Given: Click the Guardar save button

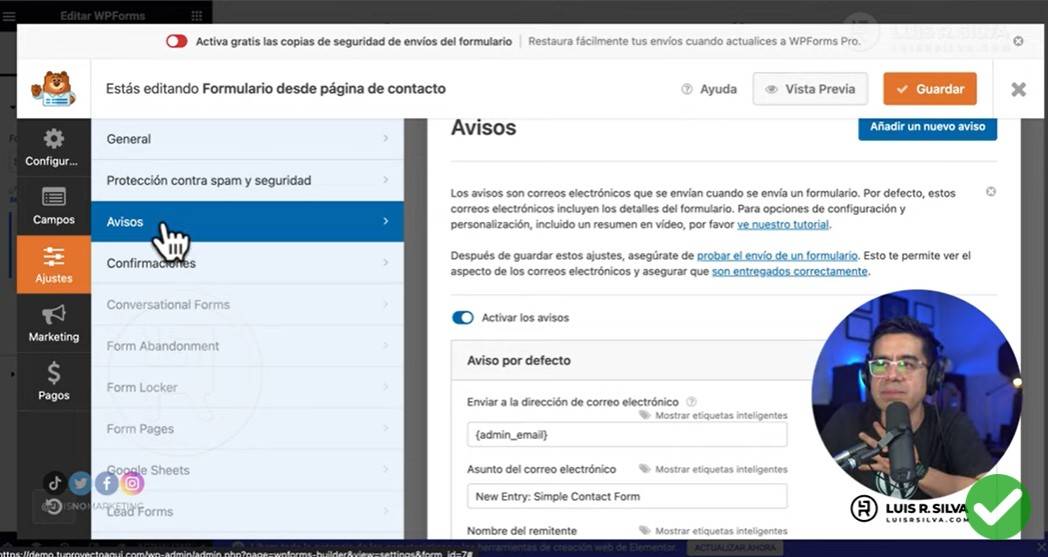Looking at the screenshot, I should [930, 89].
